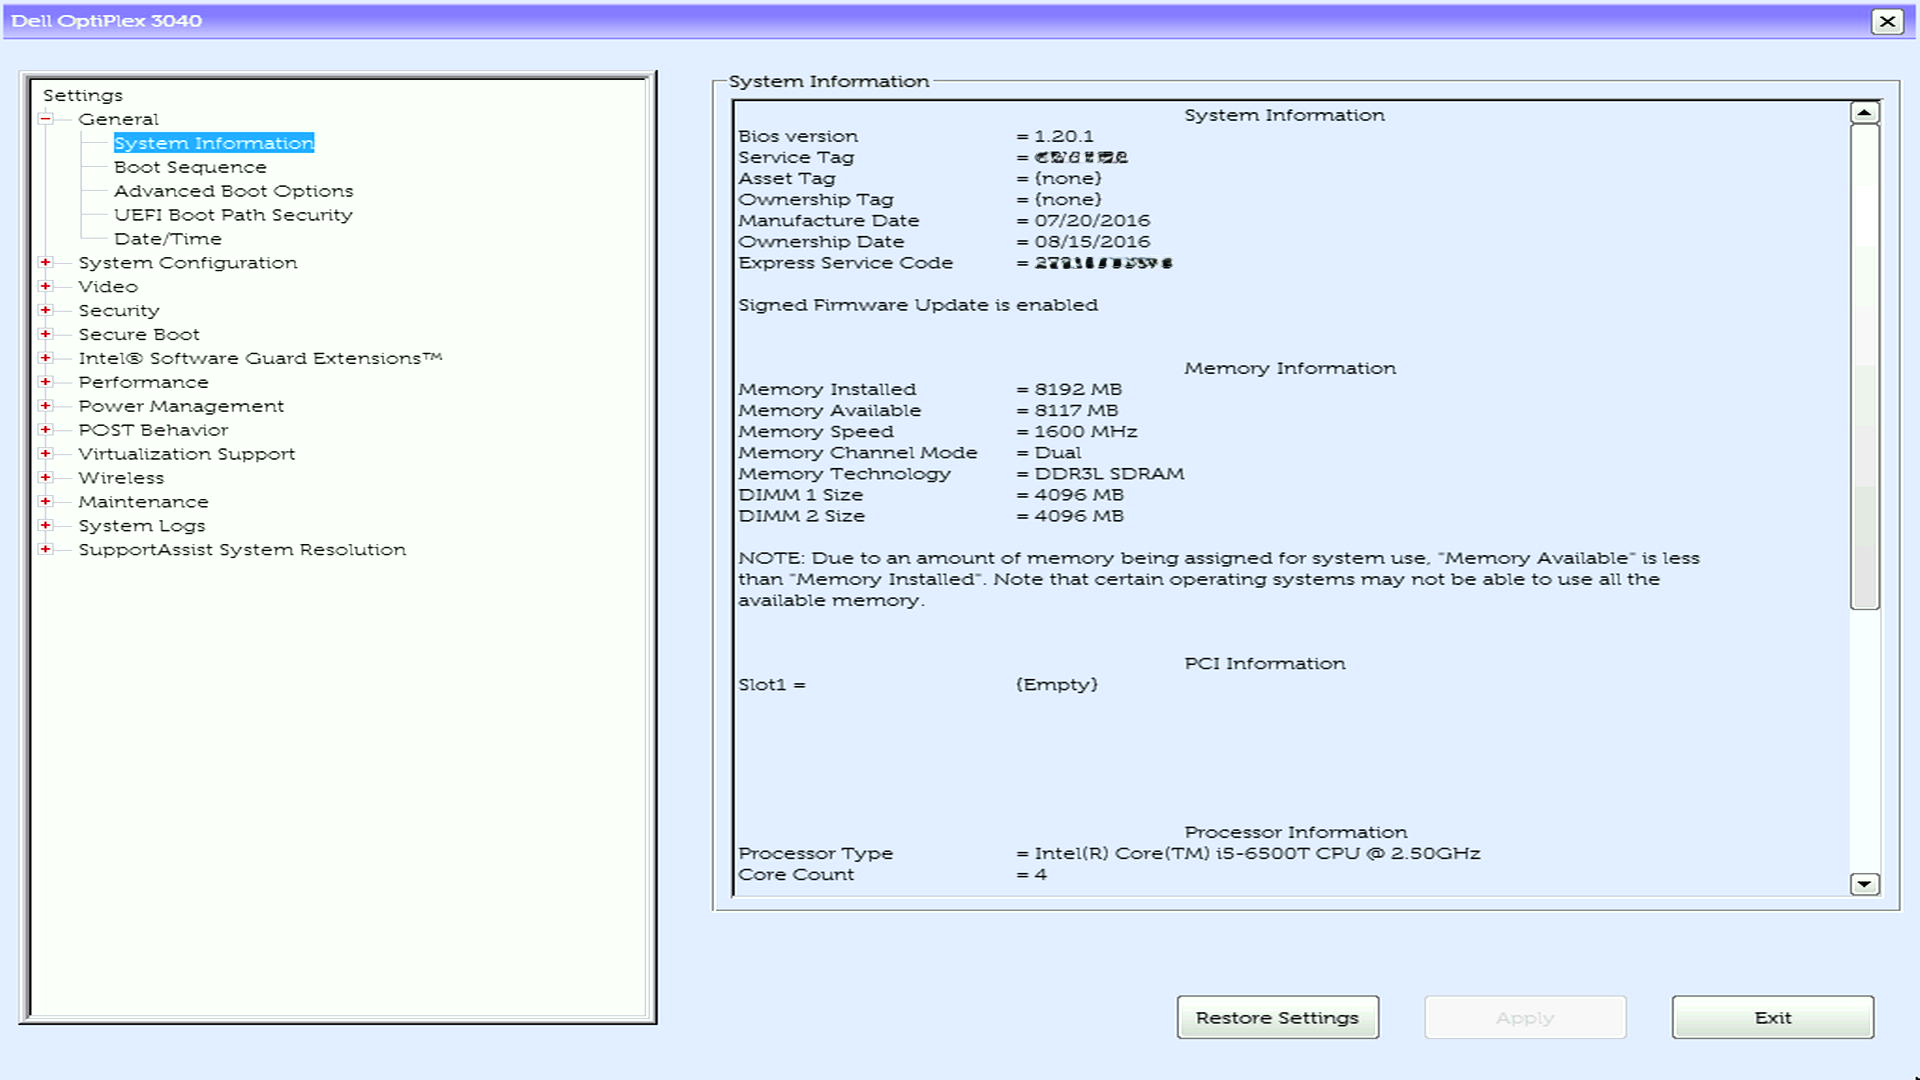Screen dimensions: 1920x1080
Task: Open SupportAssist System Resolution
Action: pyautogui.click(x=242, y=549)
